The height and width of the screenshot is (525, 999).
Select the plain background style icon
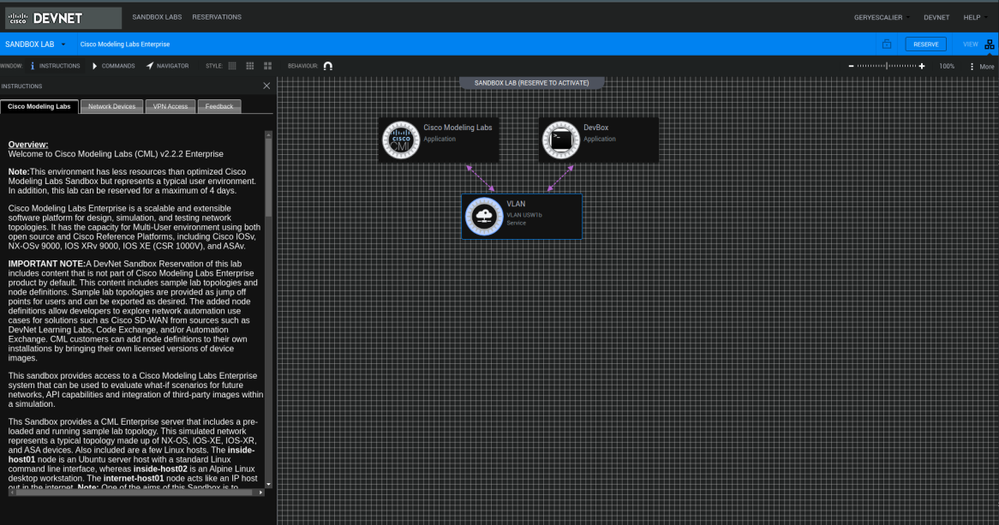[232, 66]
